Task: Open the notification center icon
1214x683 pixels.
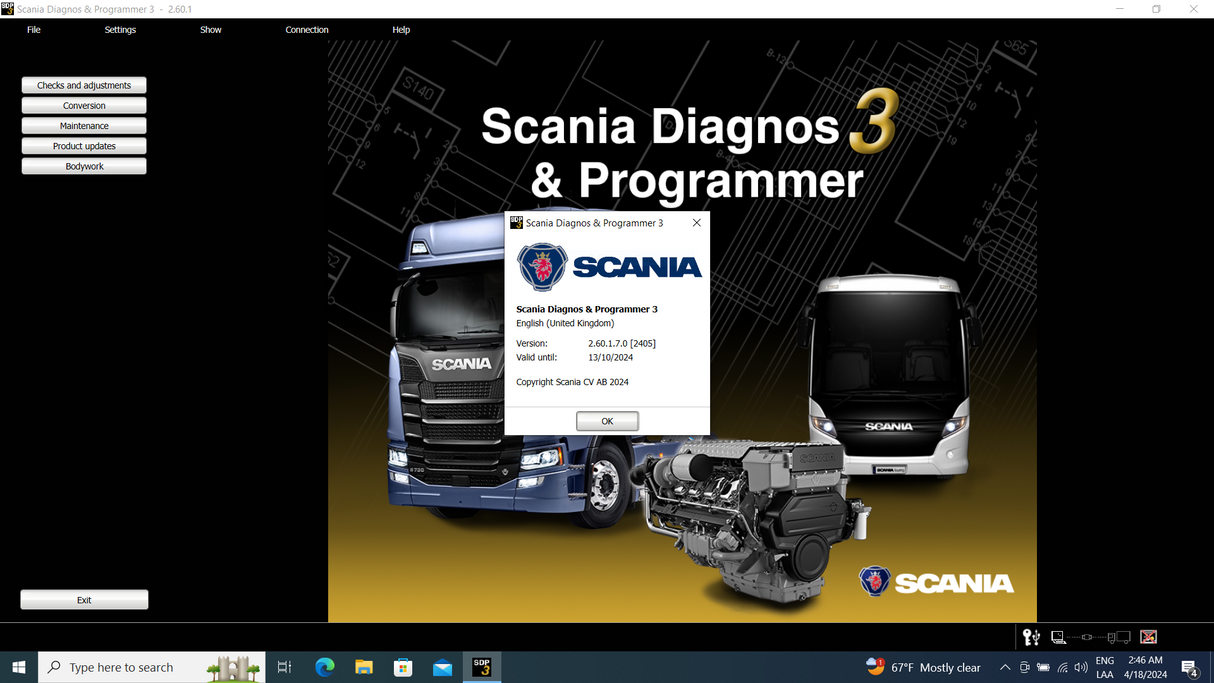Action: (1190, 667)
